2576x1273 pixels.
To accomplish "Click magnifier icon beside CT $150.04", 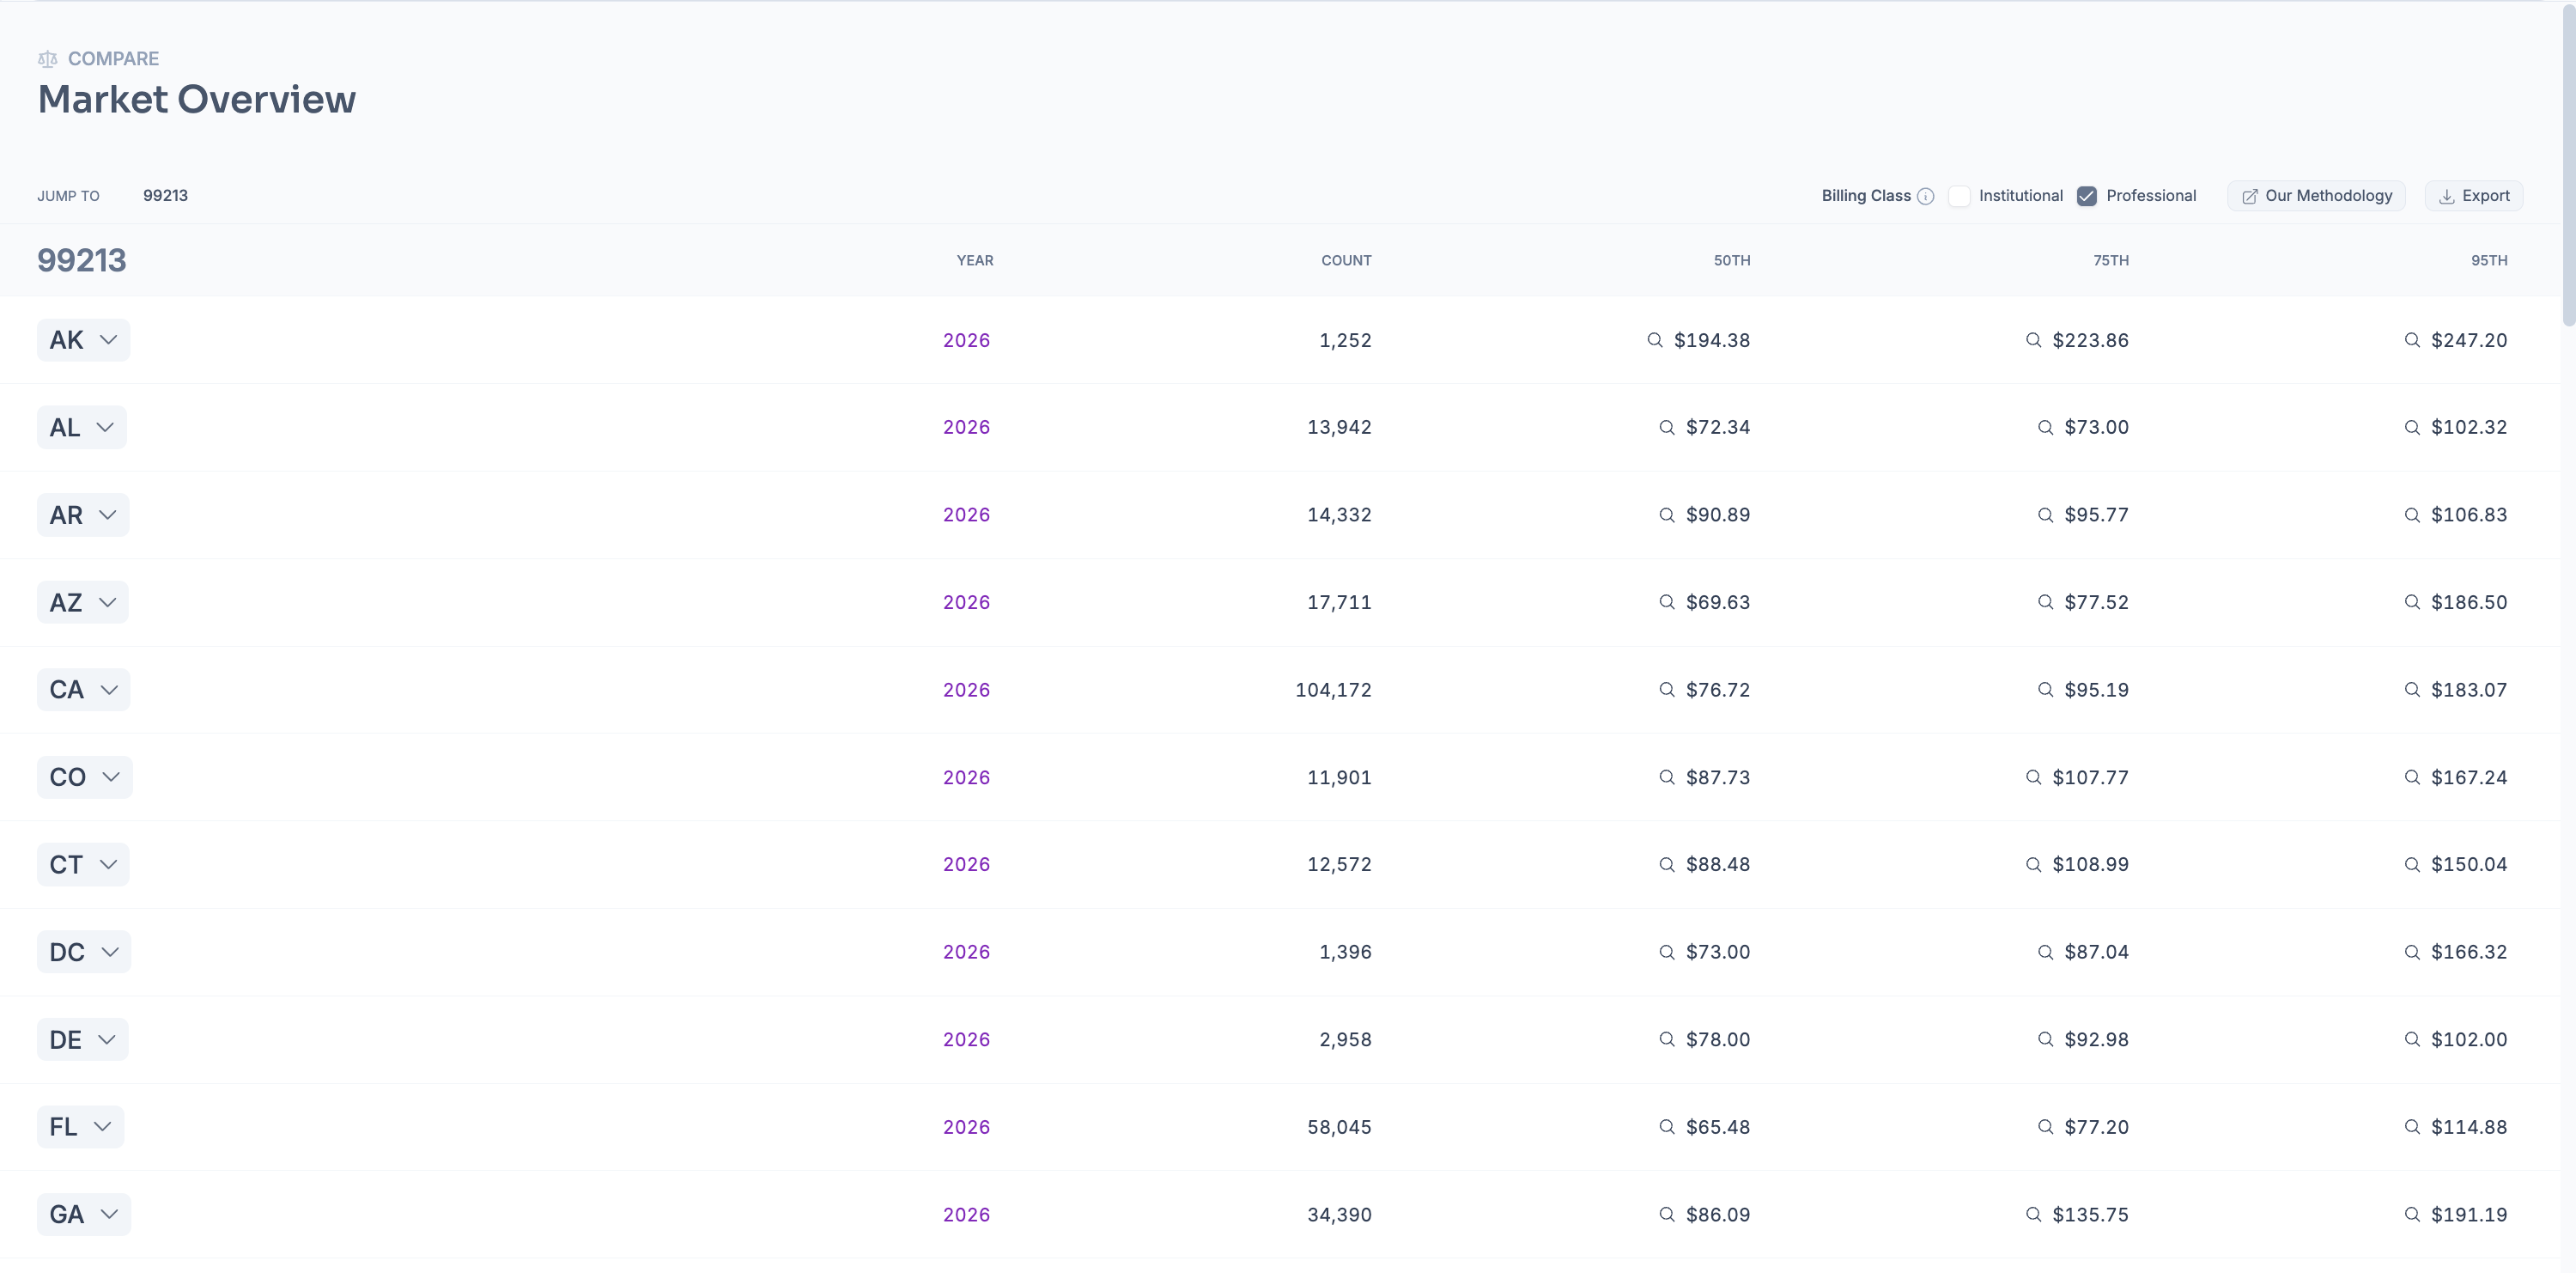I will (2412, 864).
